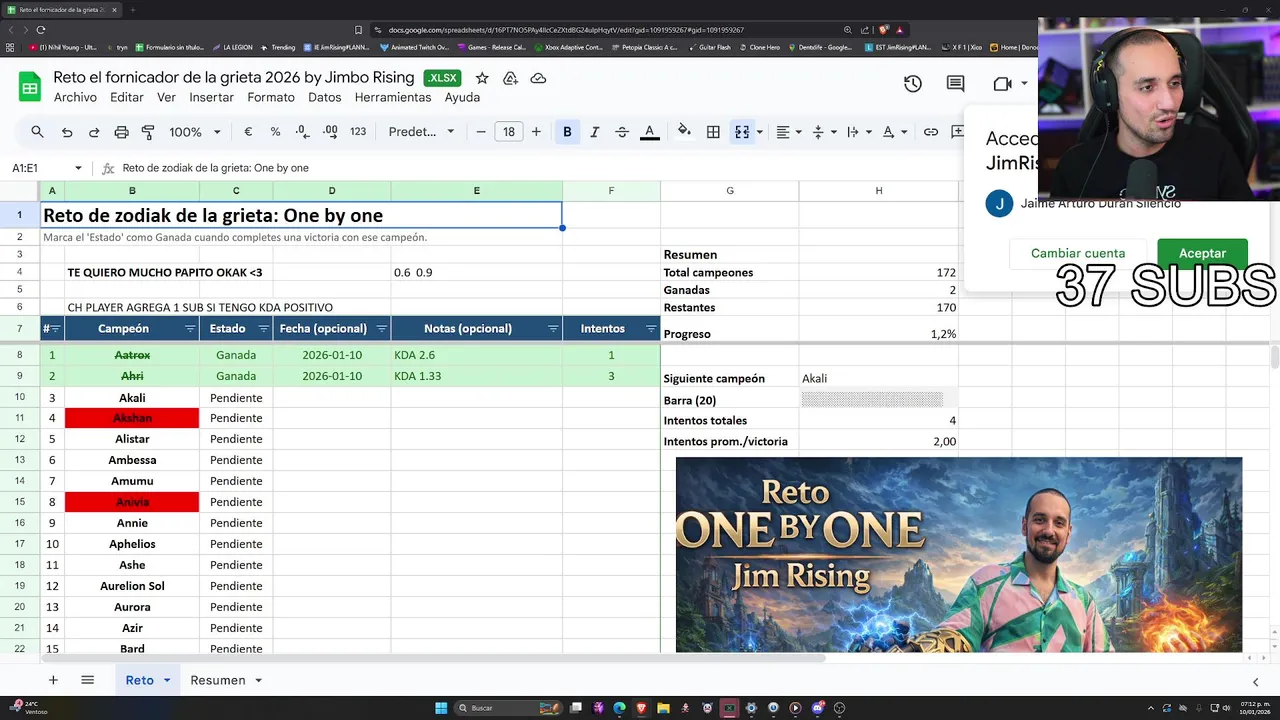
Task: Select the KDA 2.6 notes cell
Action: click(476, 355)
